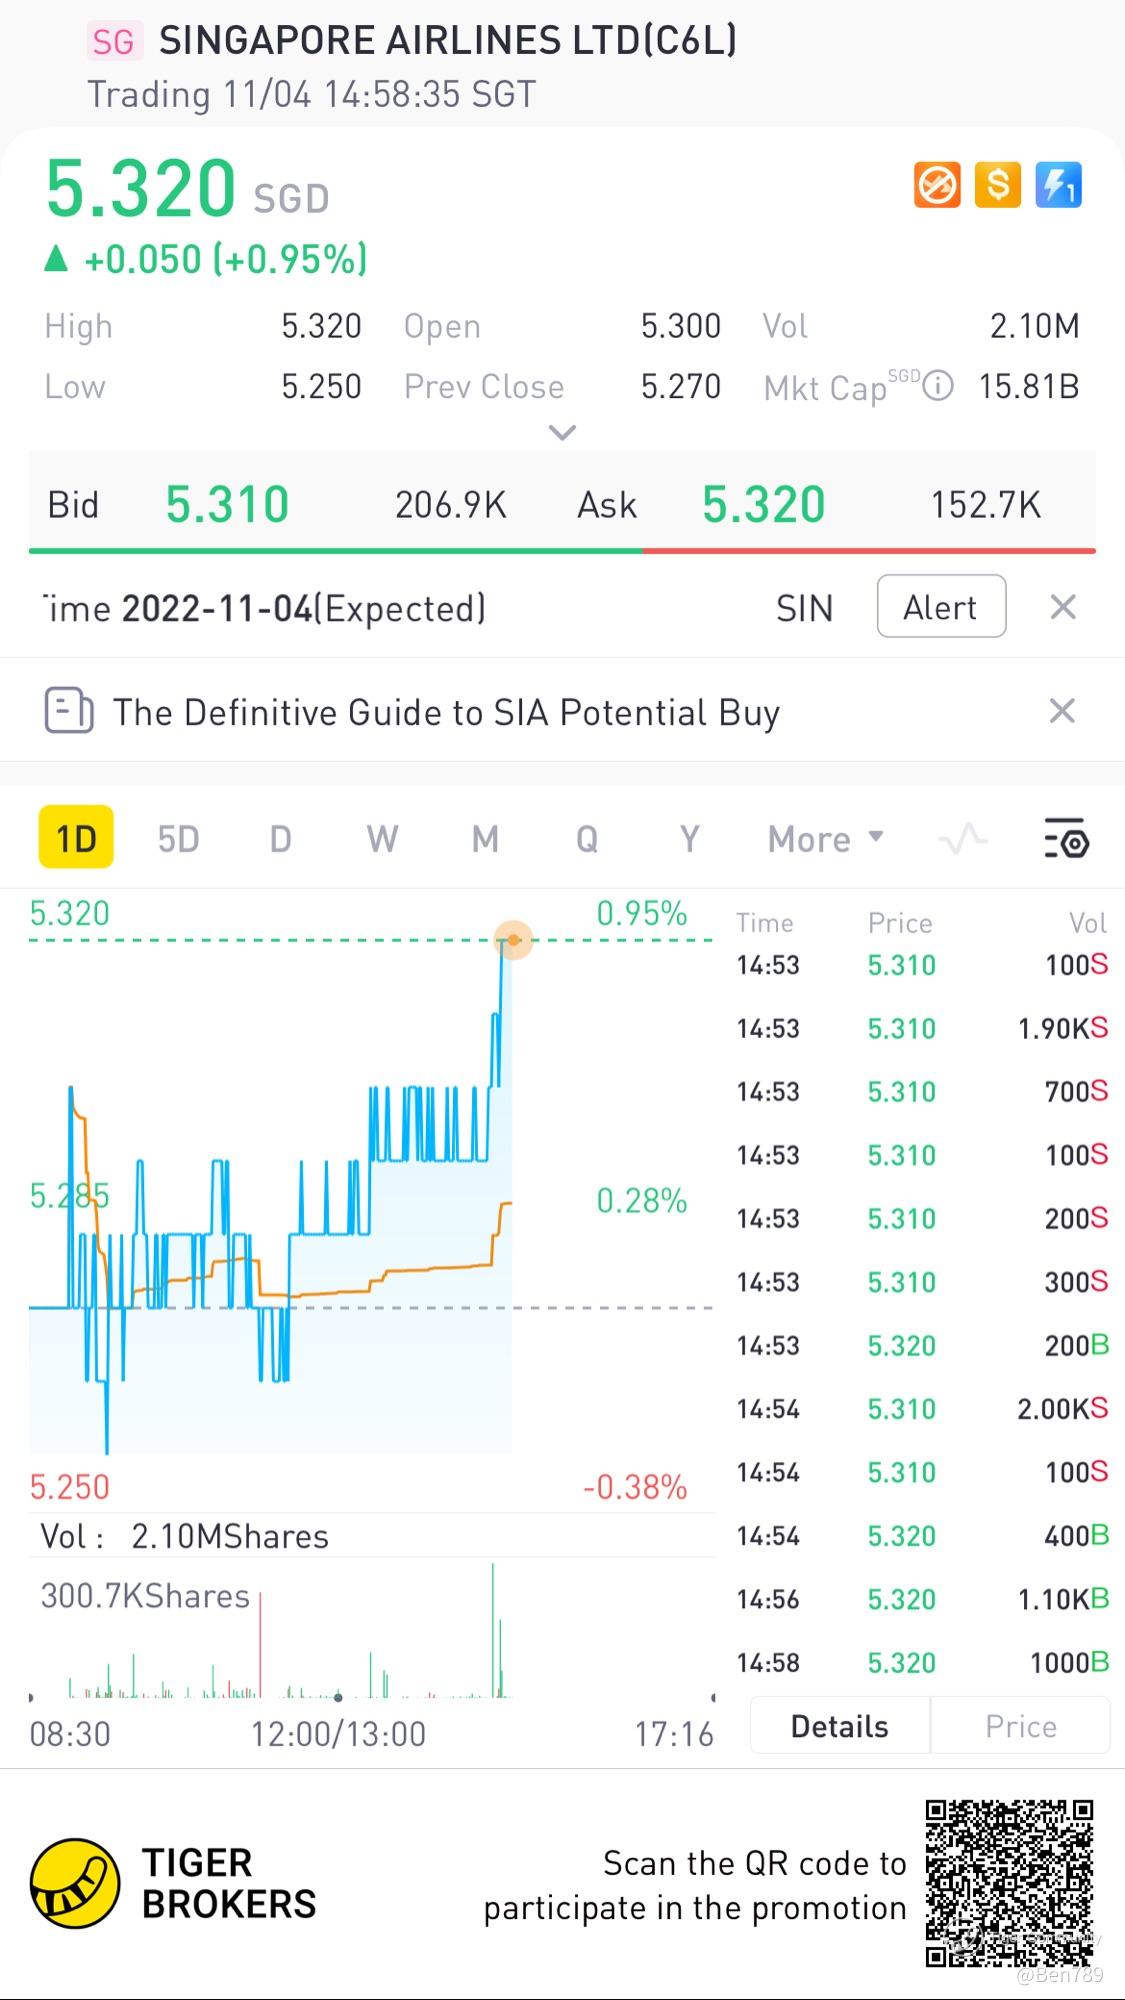
Task: Tap the chart indicator waveform icon
Action: point(963,839)
